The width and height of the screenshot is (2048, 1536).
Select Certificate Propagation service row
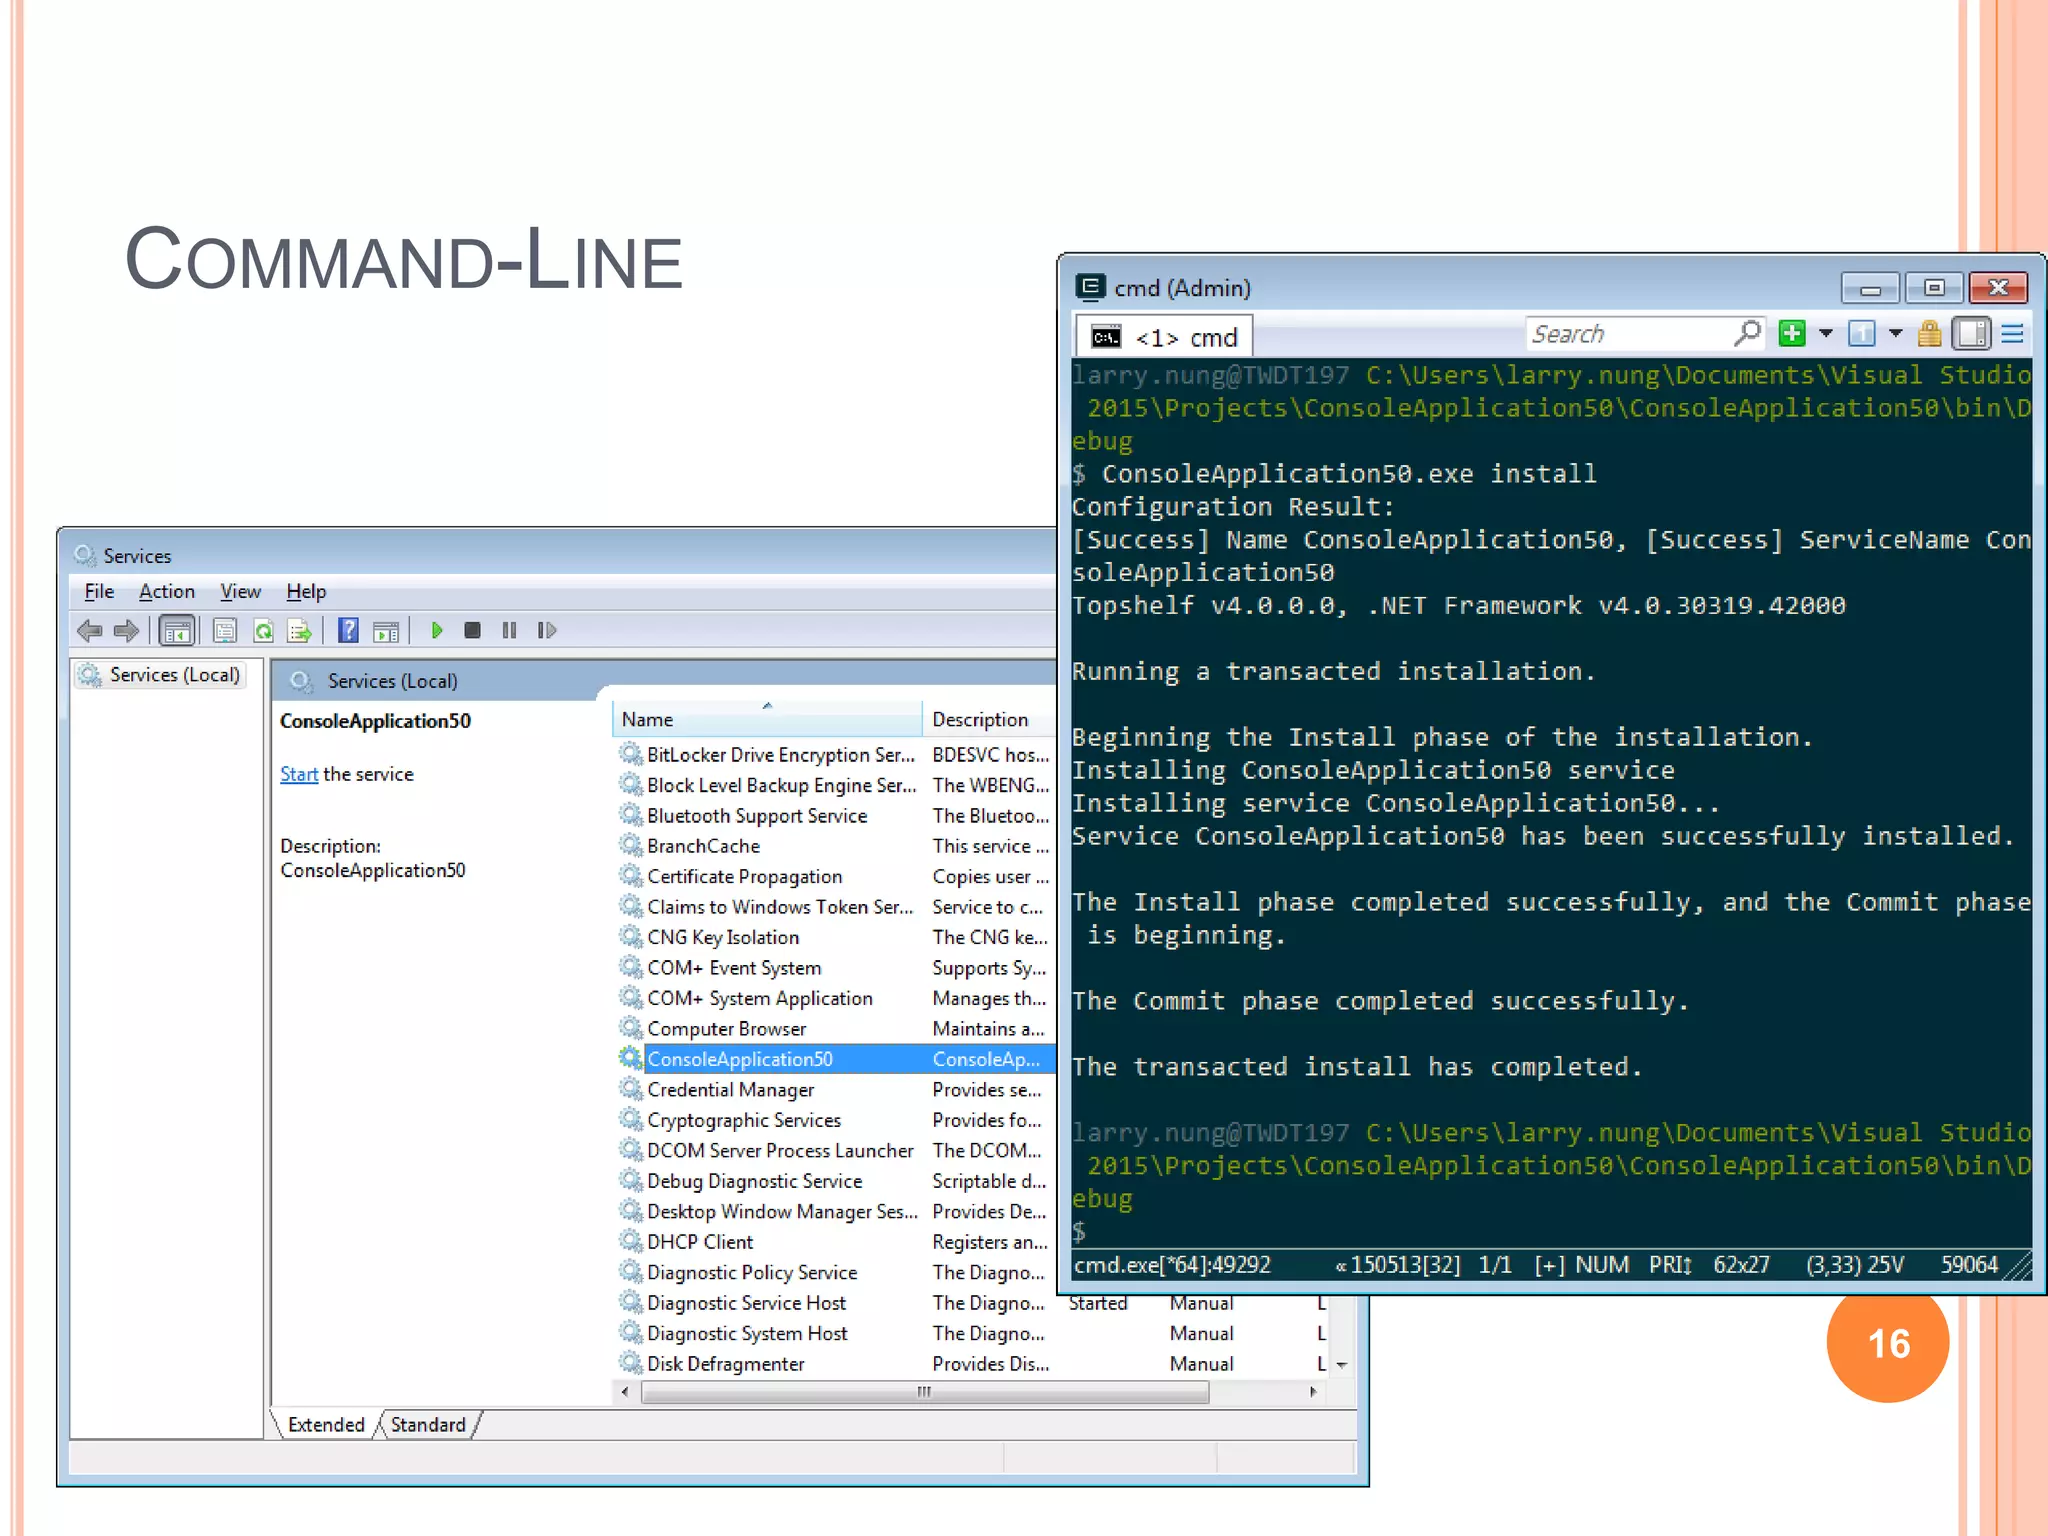pos(836,877)
